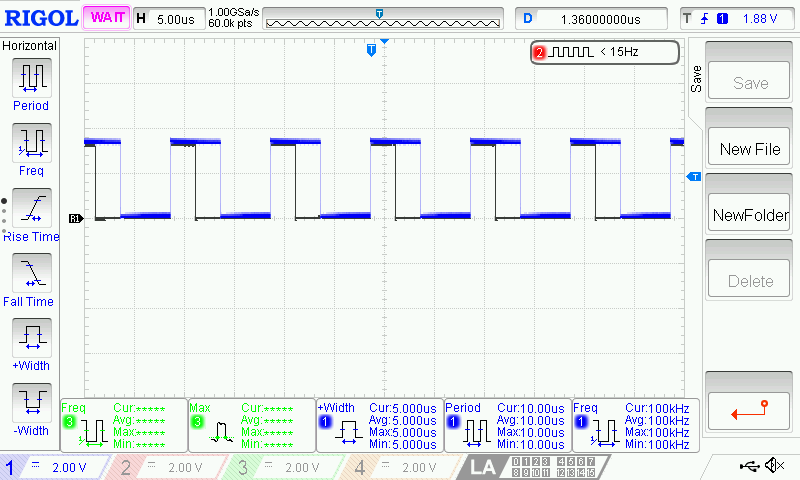800x480 pixels.
Task: Open the LA logic analyzer tab
Action: coord(483,467)
